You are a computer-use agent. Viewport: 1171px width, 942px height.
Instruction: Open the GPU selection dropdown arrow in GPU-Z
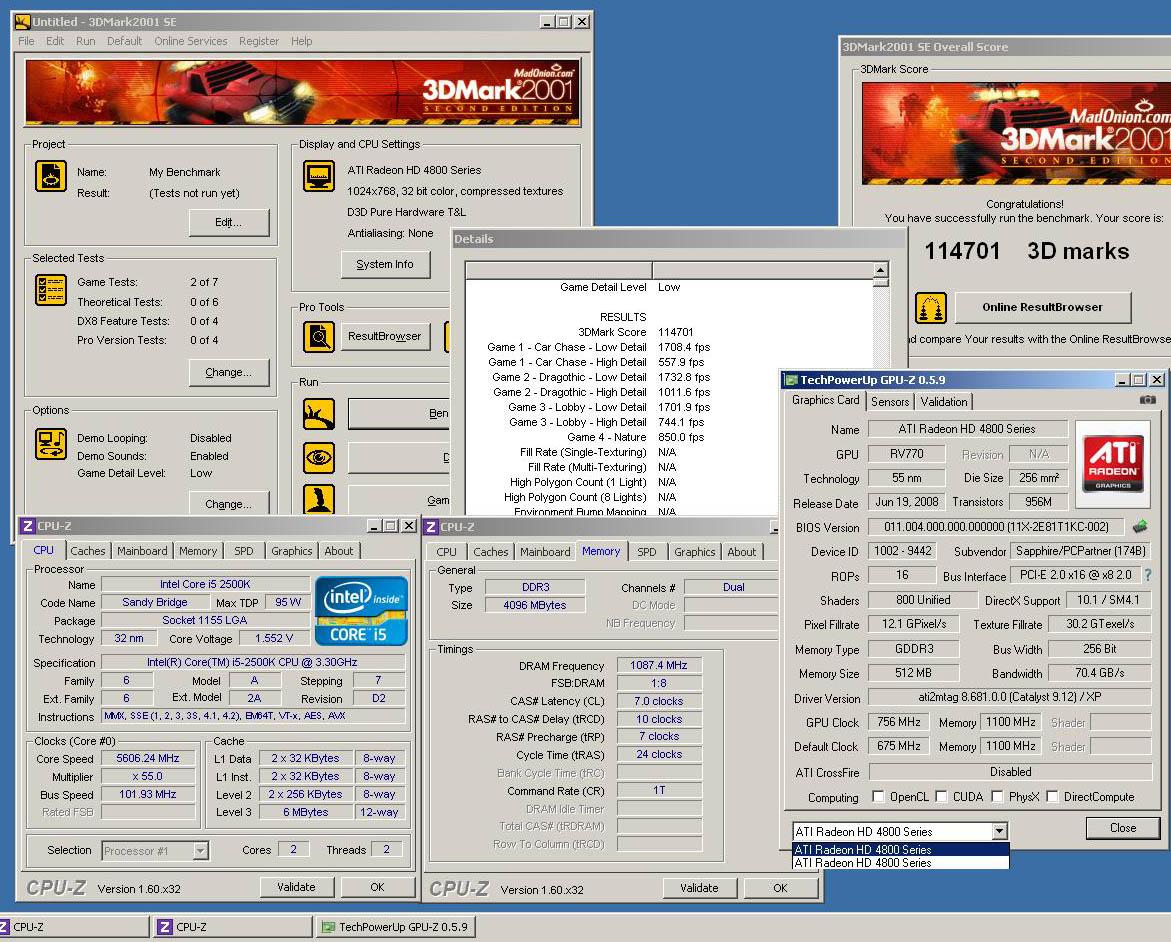(999, 831)
